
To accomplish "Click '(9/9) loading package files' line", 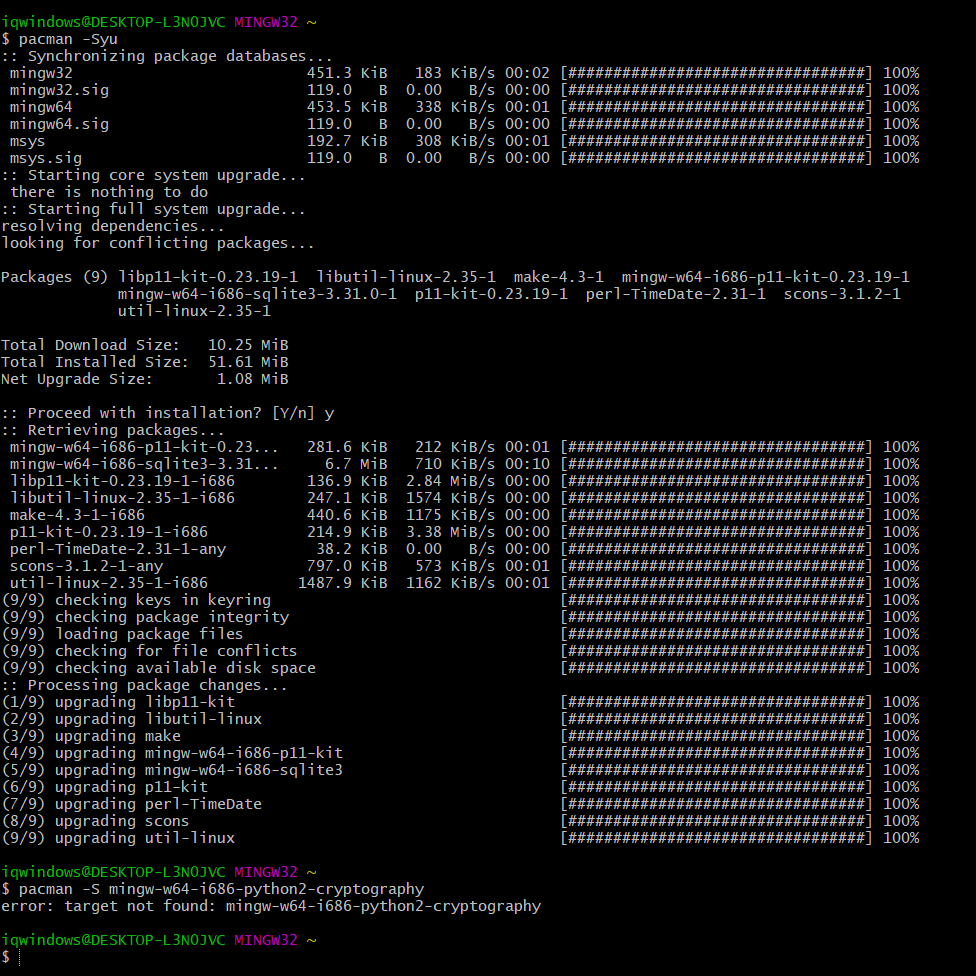I will point(122,634).
